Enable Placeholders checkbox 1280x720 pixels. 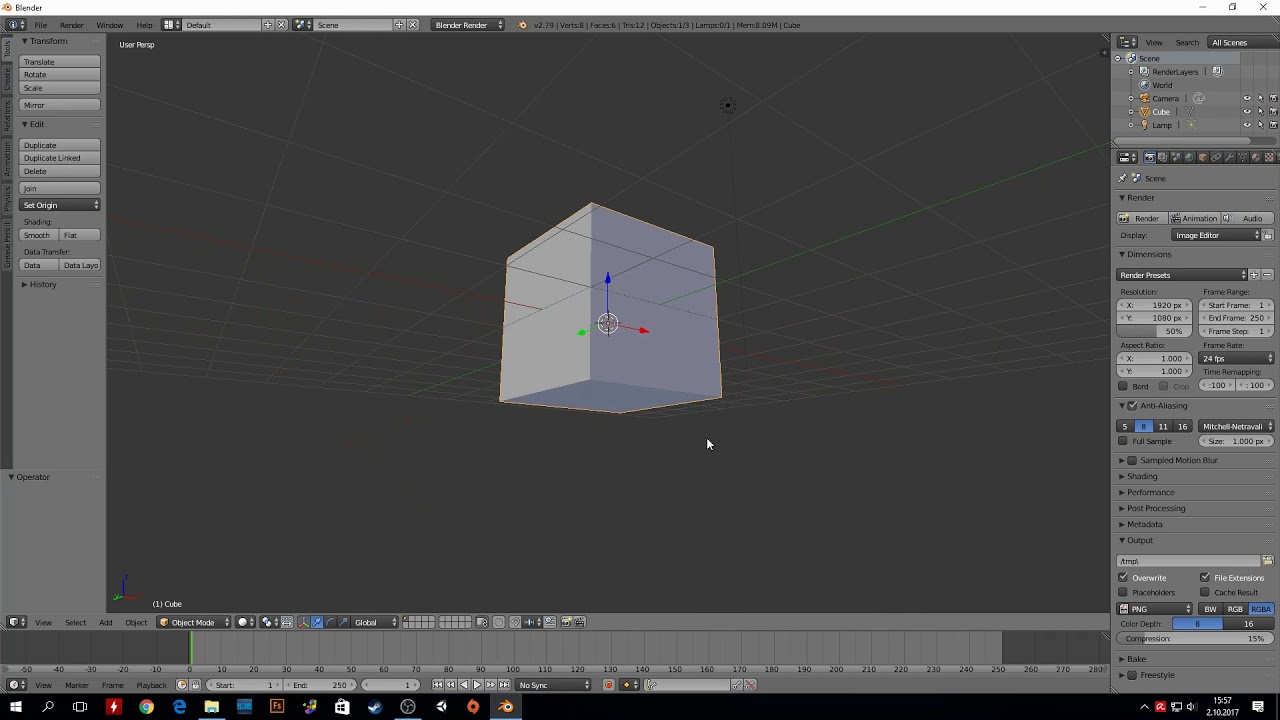1123,592
